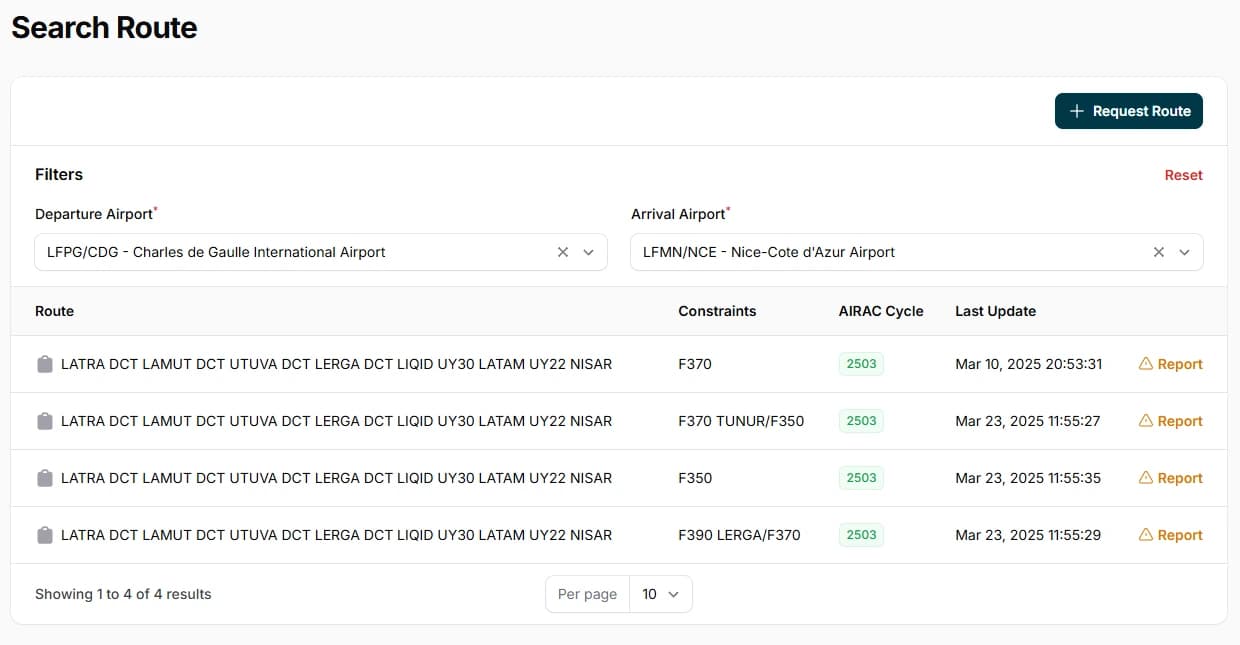Expand the Departure Airport dropdown
The width and height of the screenshot is (1240, 645).
tap(589, 252)
